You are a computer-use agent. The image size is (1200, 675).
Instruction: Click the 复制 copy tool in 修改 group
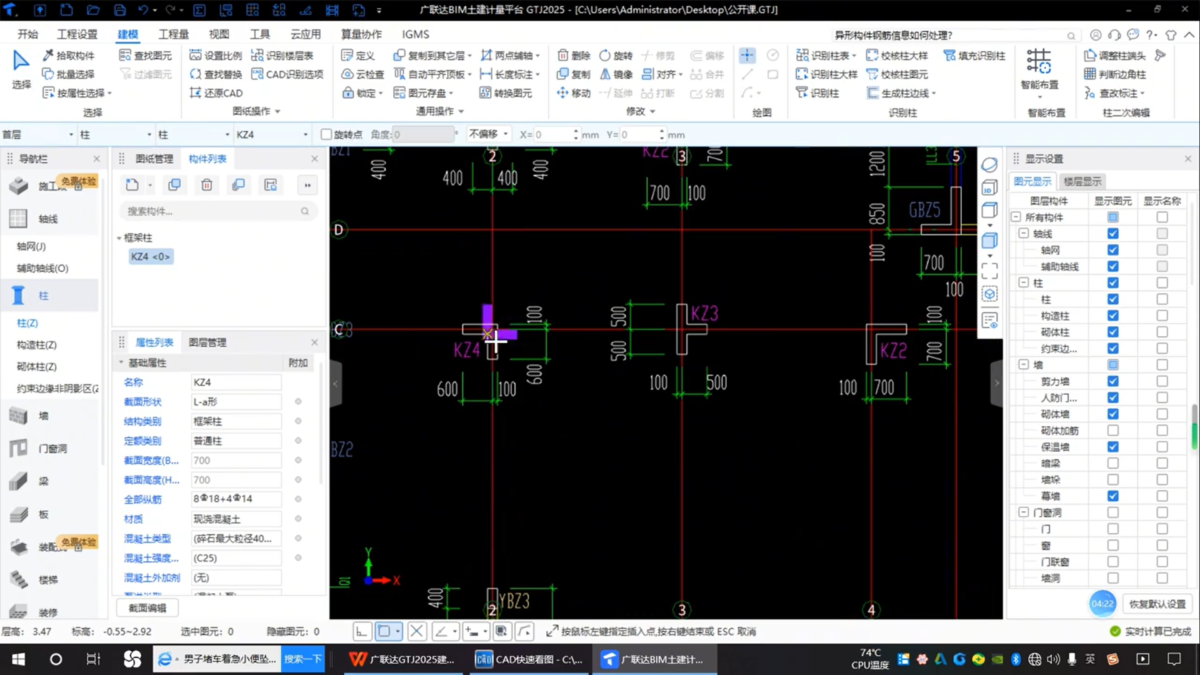573,74
